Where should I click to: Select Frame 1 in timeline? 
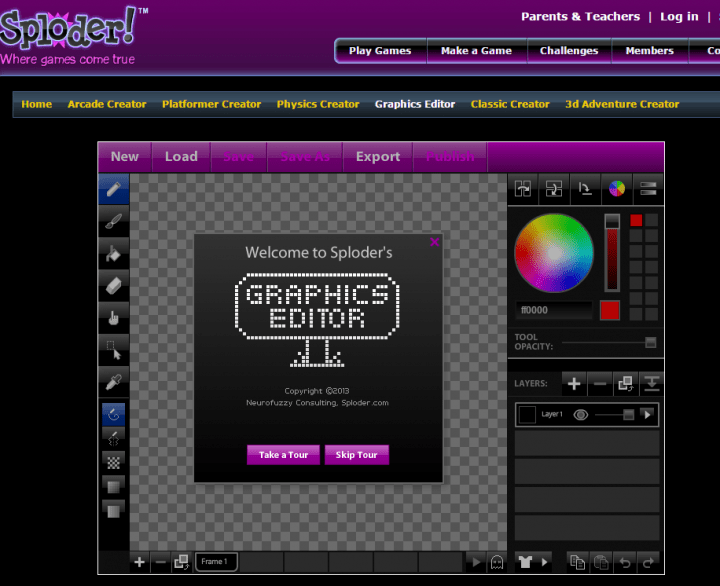point(216,562)
